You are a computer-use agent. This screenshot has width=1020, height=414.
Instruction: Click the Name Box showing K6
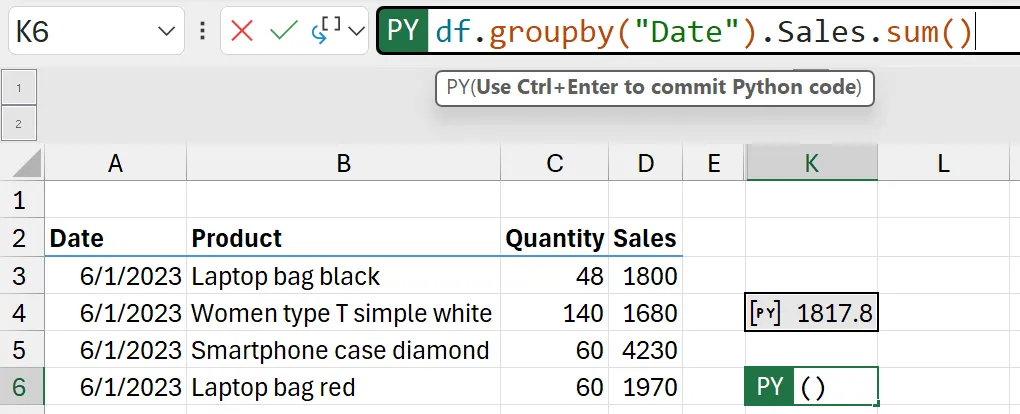click(x=80, y=31)
